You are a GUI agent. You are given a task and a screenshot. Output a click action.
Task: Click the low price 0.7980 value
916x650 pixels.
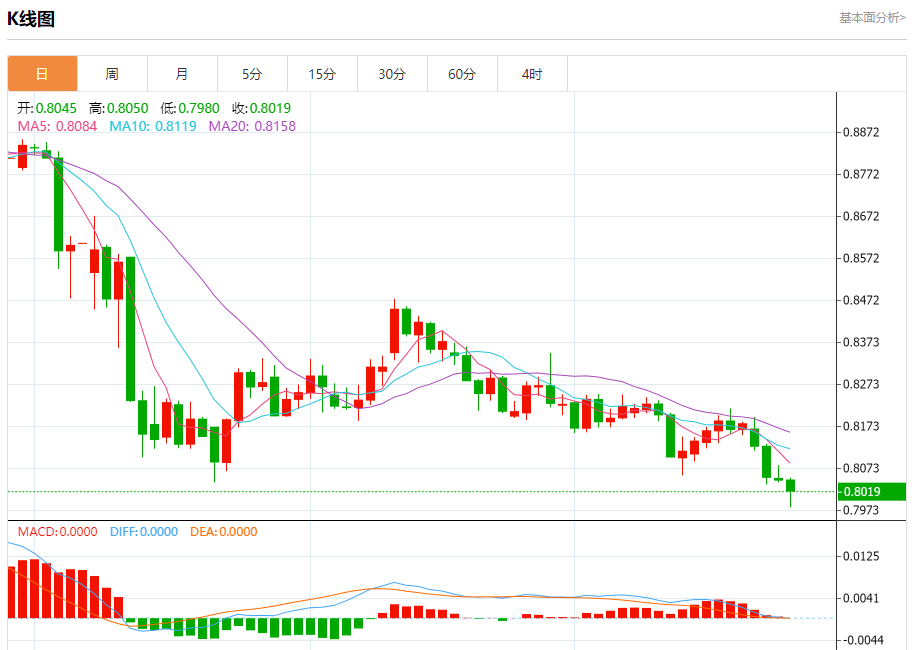[x=199, y=108]
